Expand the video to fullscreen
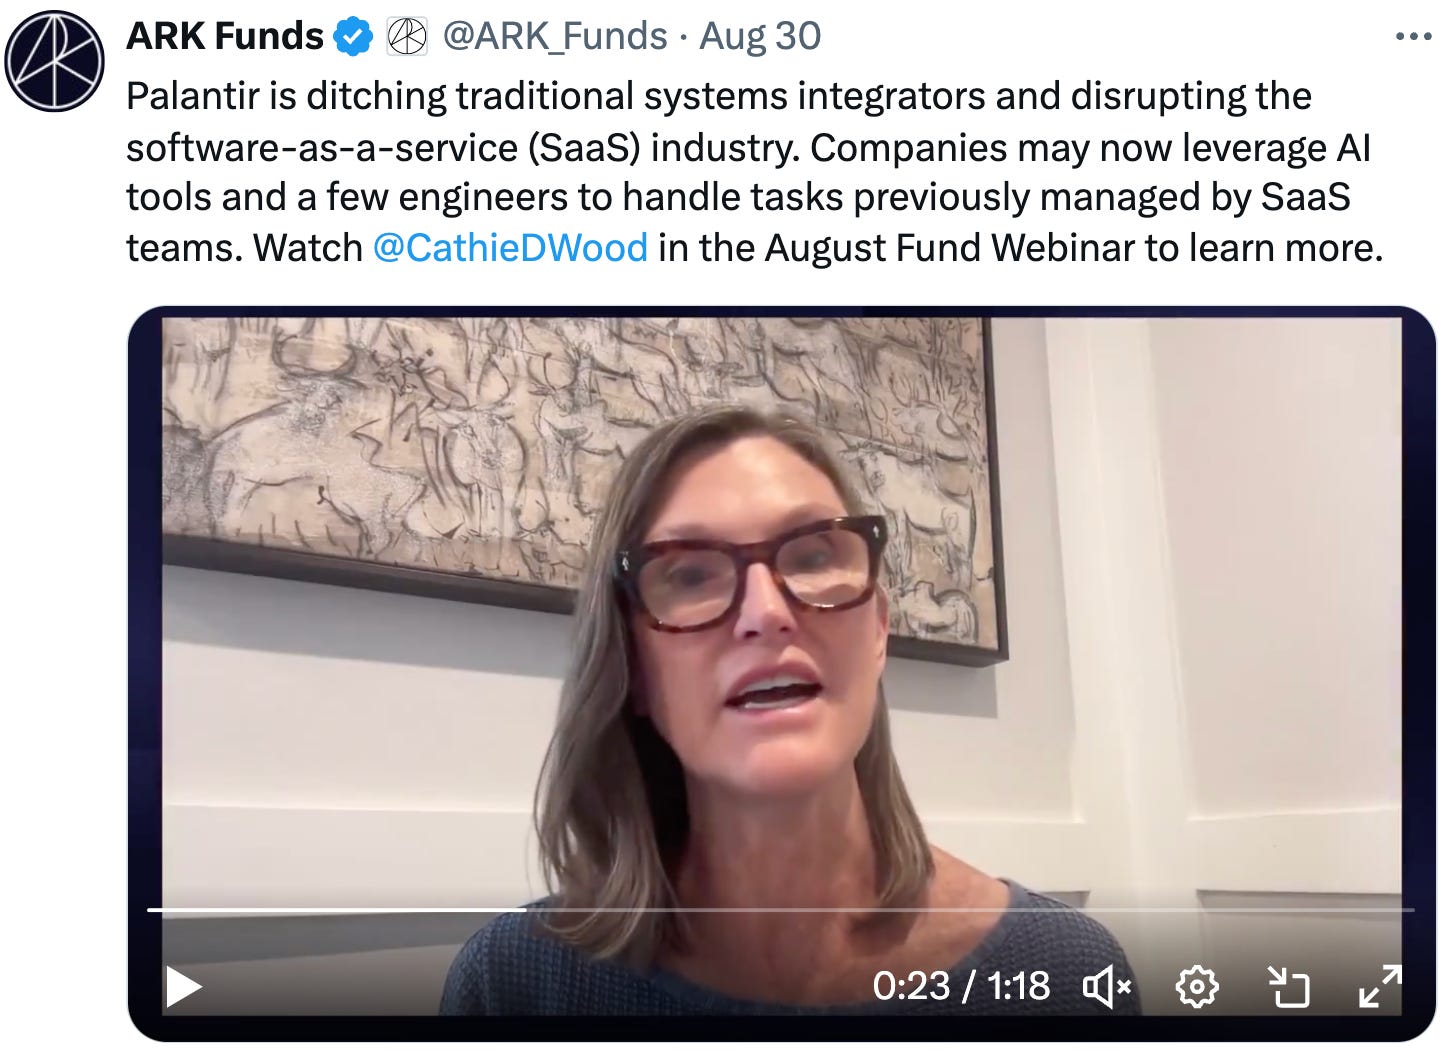 1380,986
